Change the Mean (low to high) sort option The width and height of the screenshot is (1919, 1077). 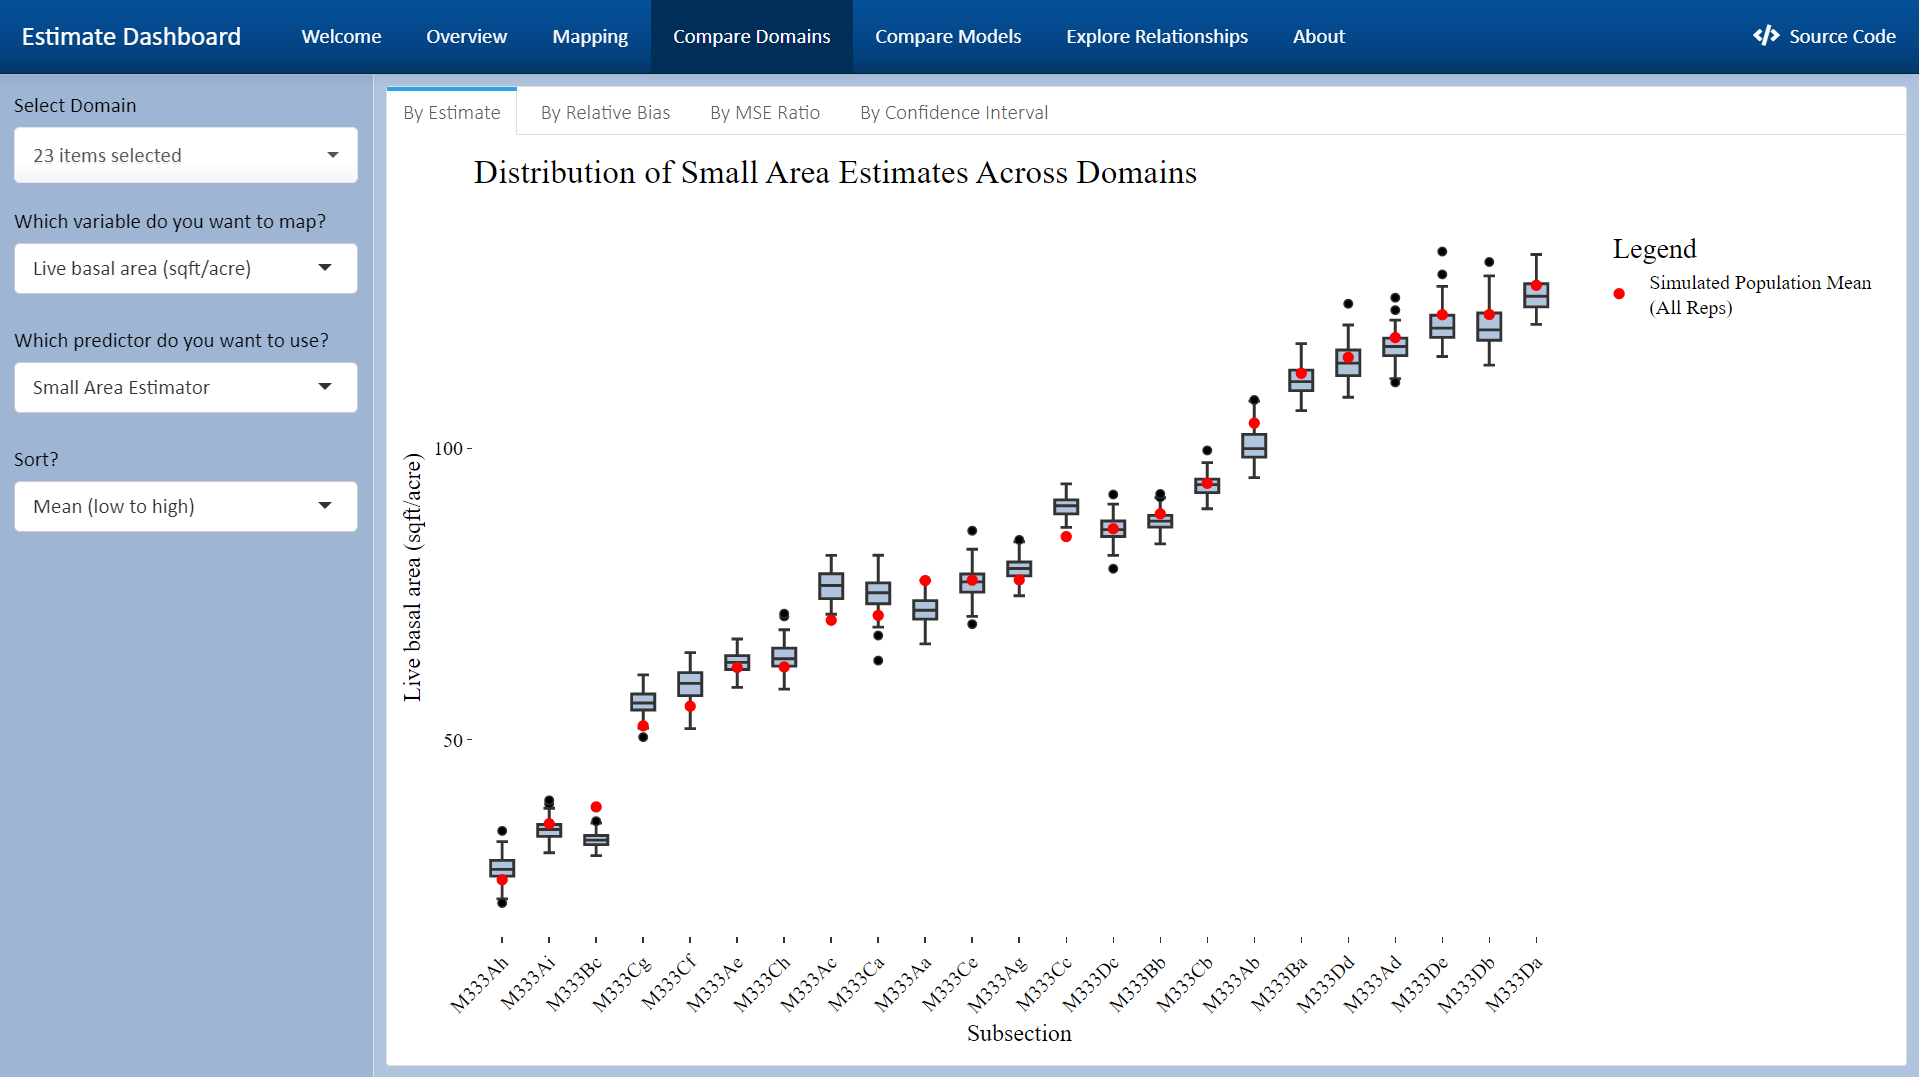point(186,506)
